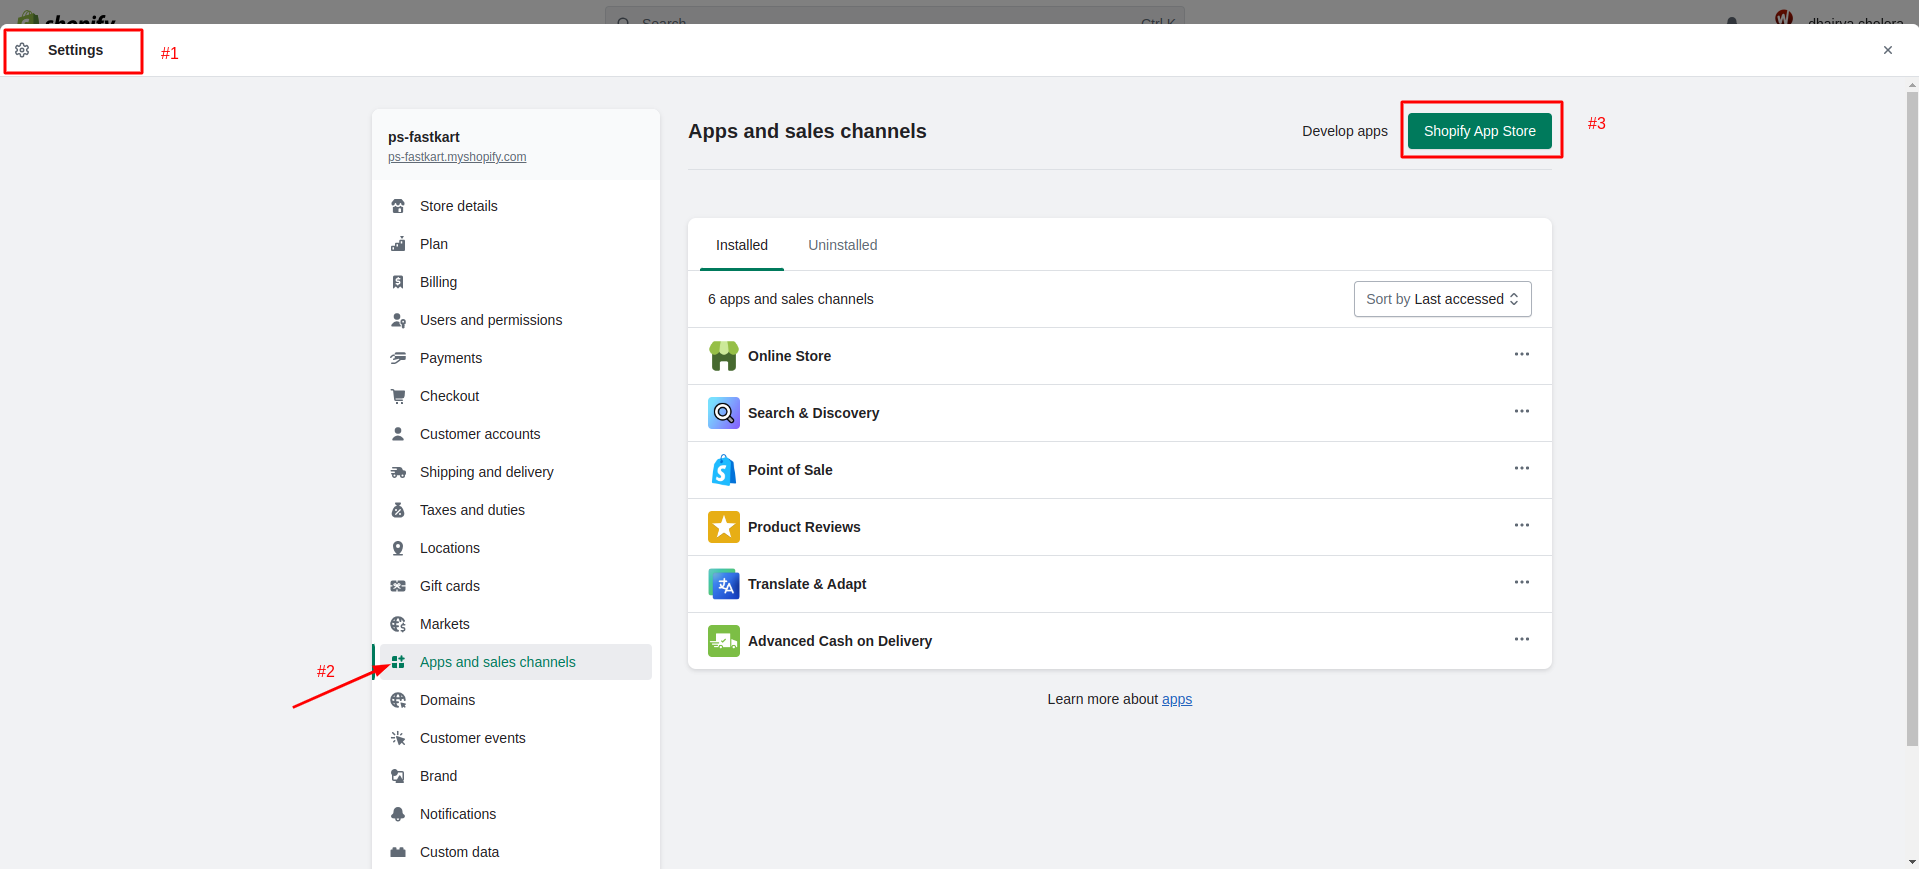
Task: Click the Point of Sale bag icon
Action: click(723, 470)
